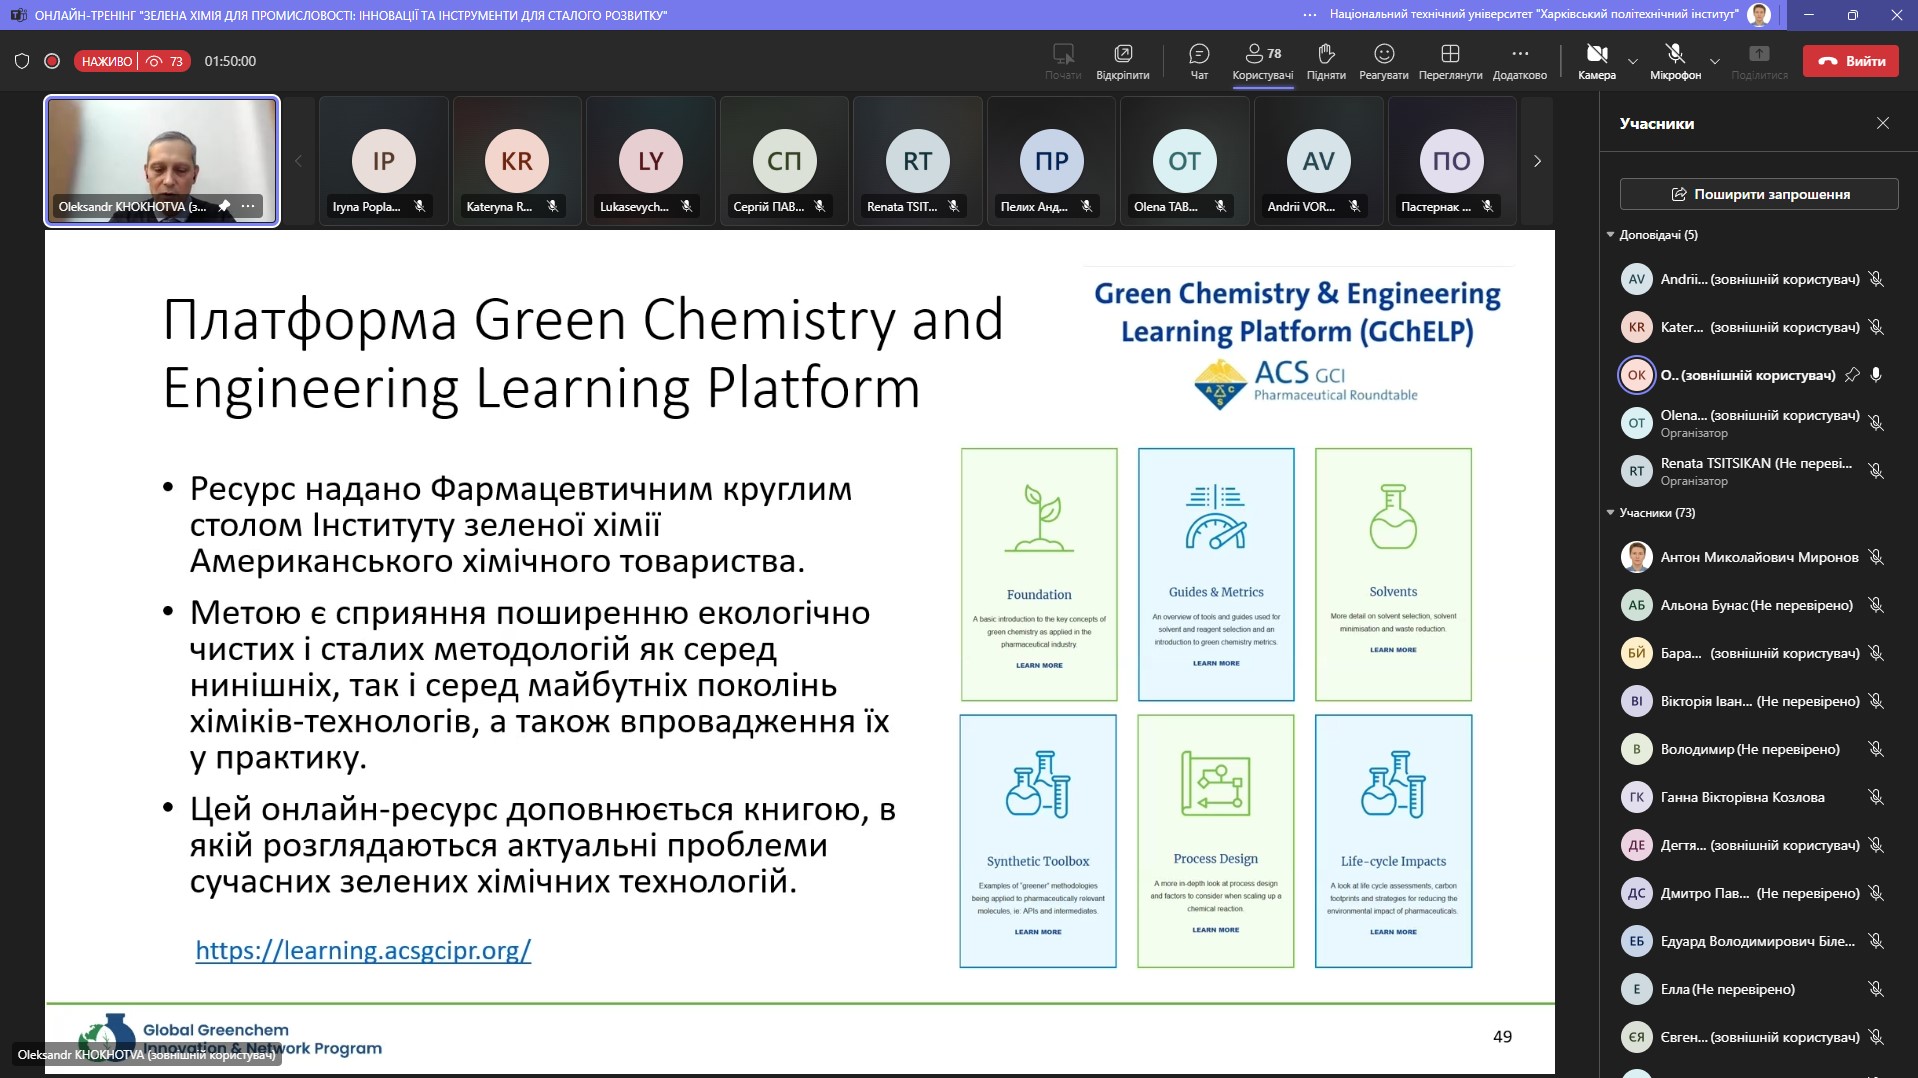The image size is (1918, 1078).
Task: Click the Поширити запрошення button
Action: [1758, 194]
